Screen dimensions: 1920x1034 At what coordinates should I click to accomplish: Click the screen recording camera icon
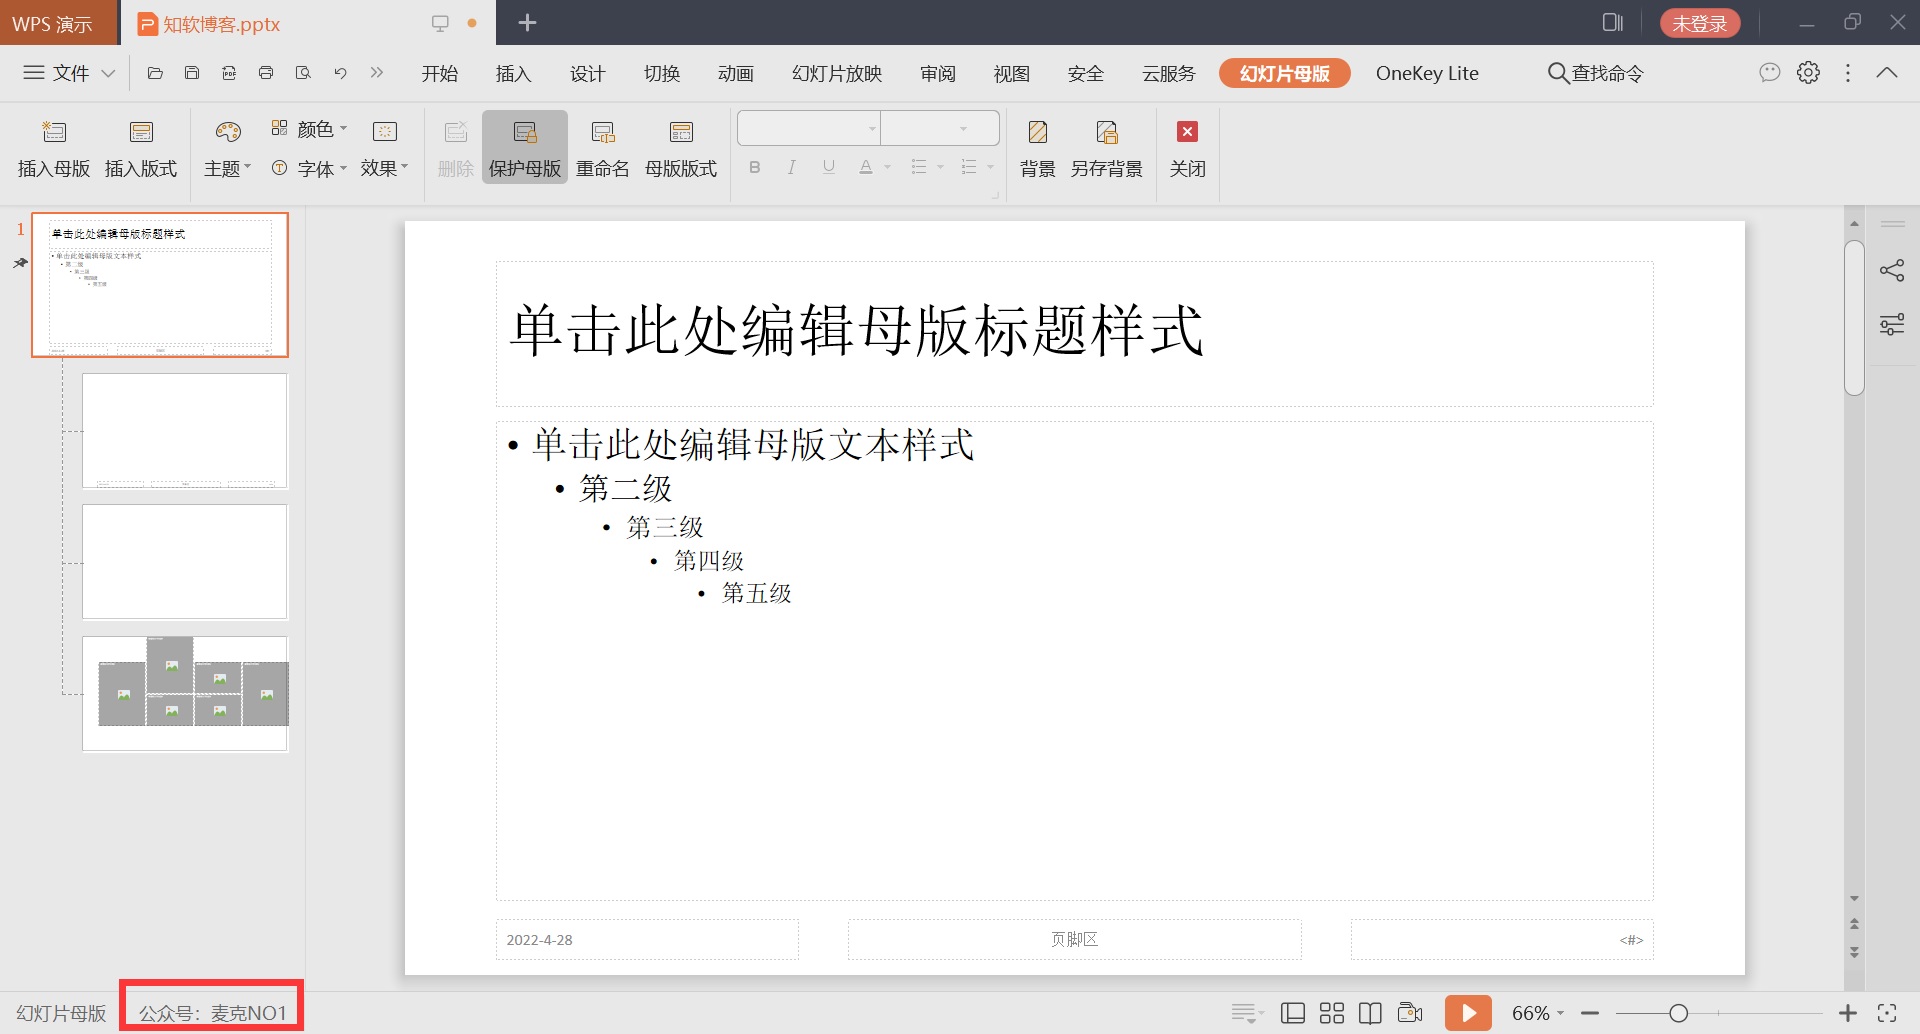(1410, 1013)
